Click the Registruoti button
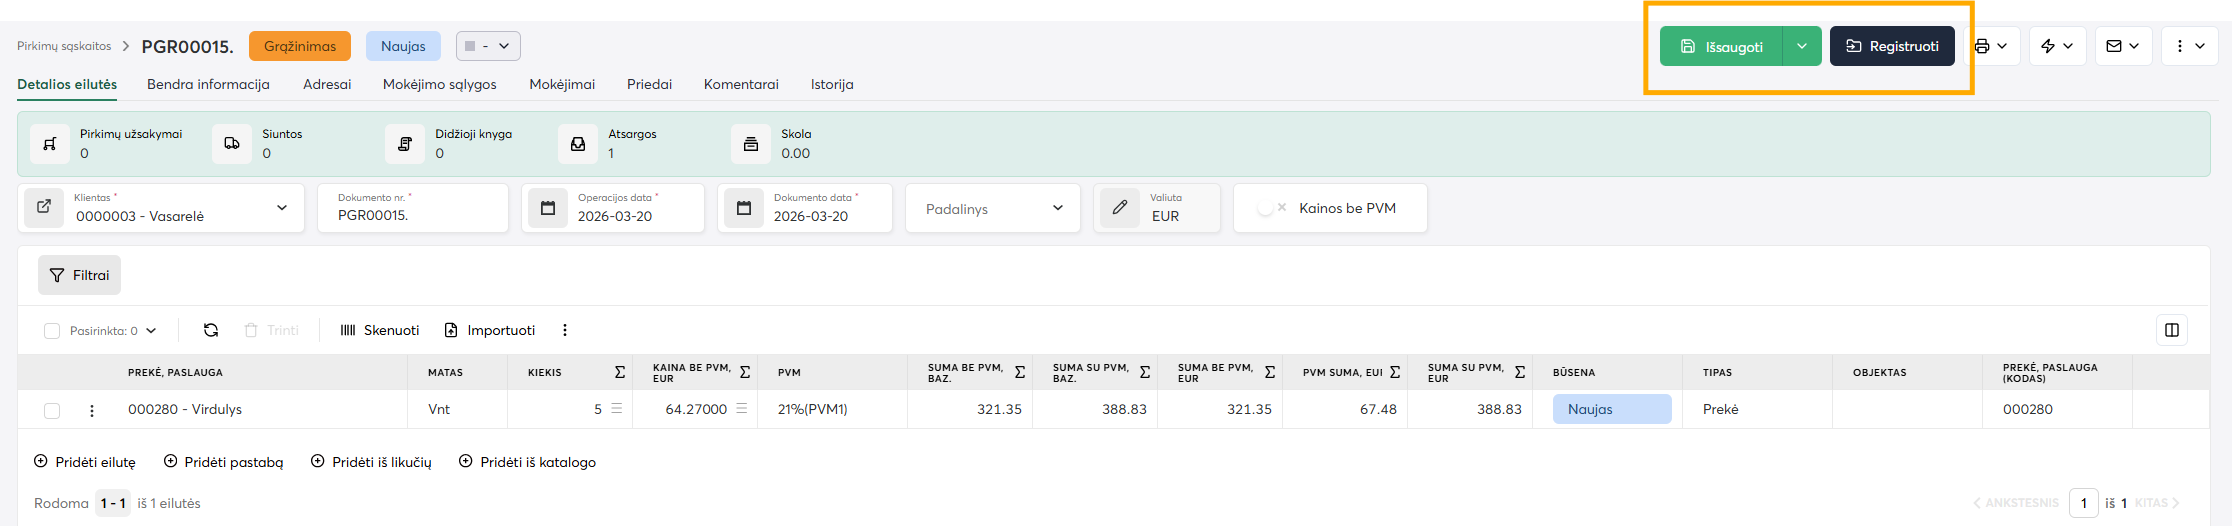 1892,46
